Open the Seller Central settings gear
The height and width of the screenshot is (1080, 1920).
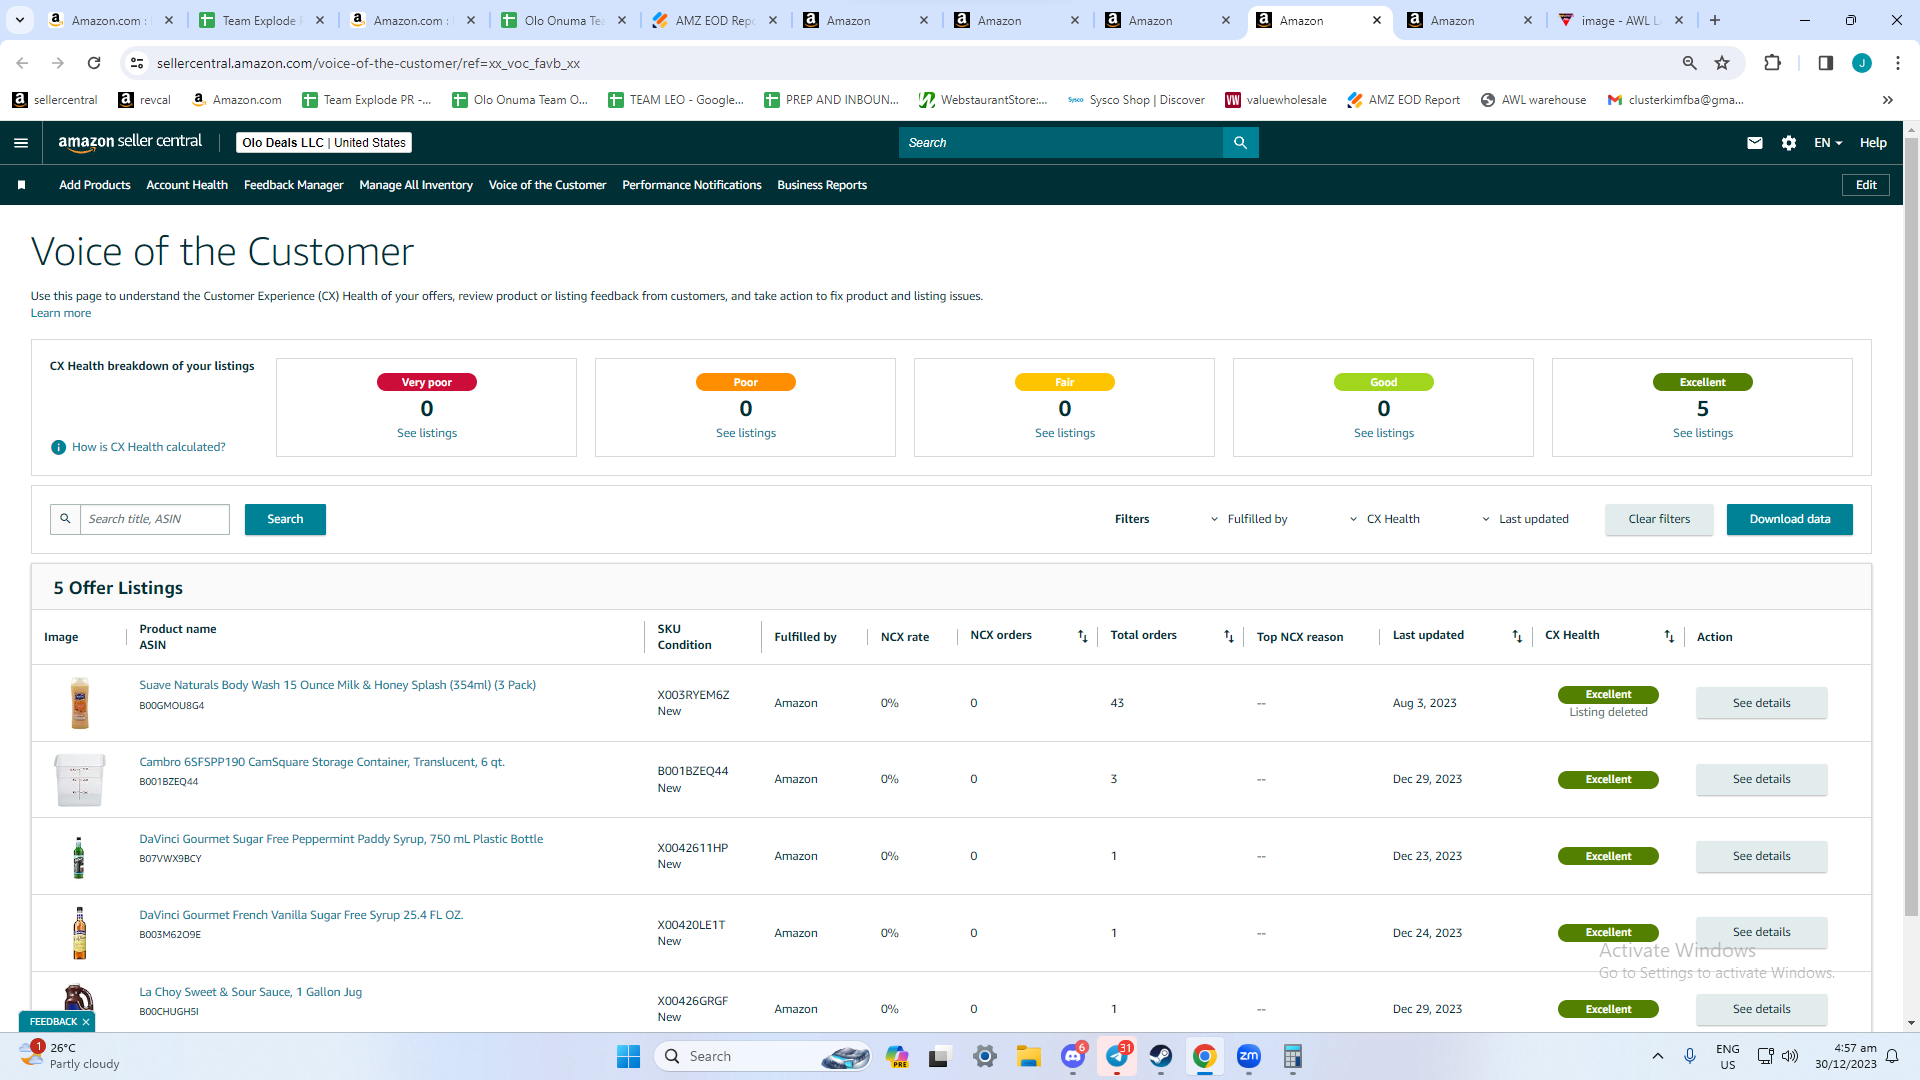point(1789,143)
